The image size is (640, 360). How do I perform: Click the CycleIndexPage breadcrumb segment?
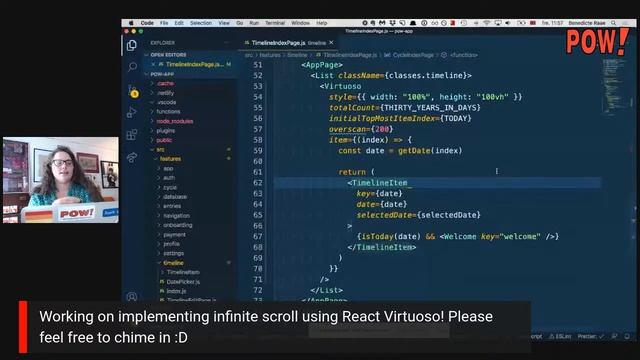point(413,55)
